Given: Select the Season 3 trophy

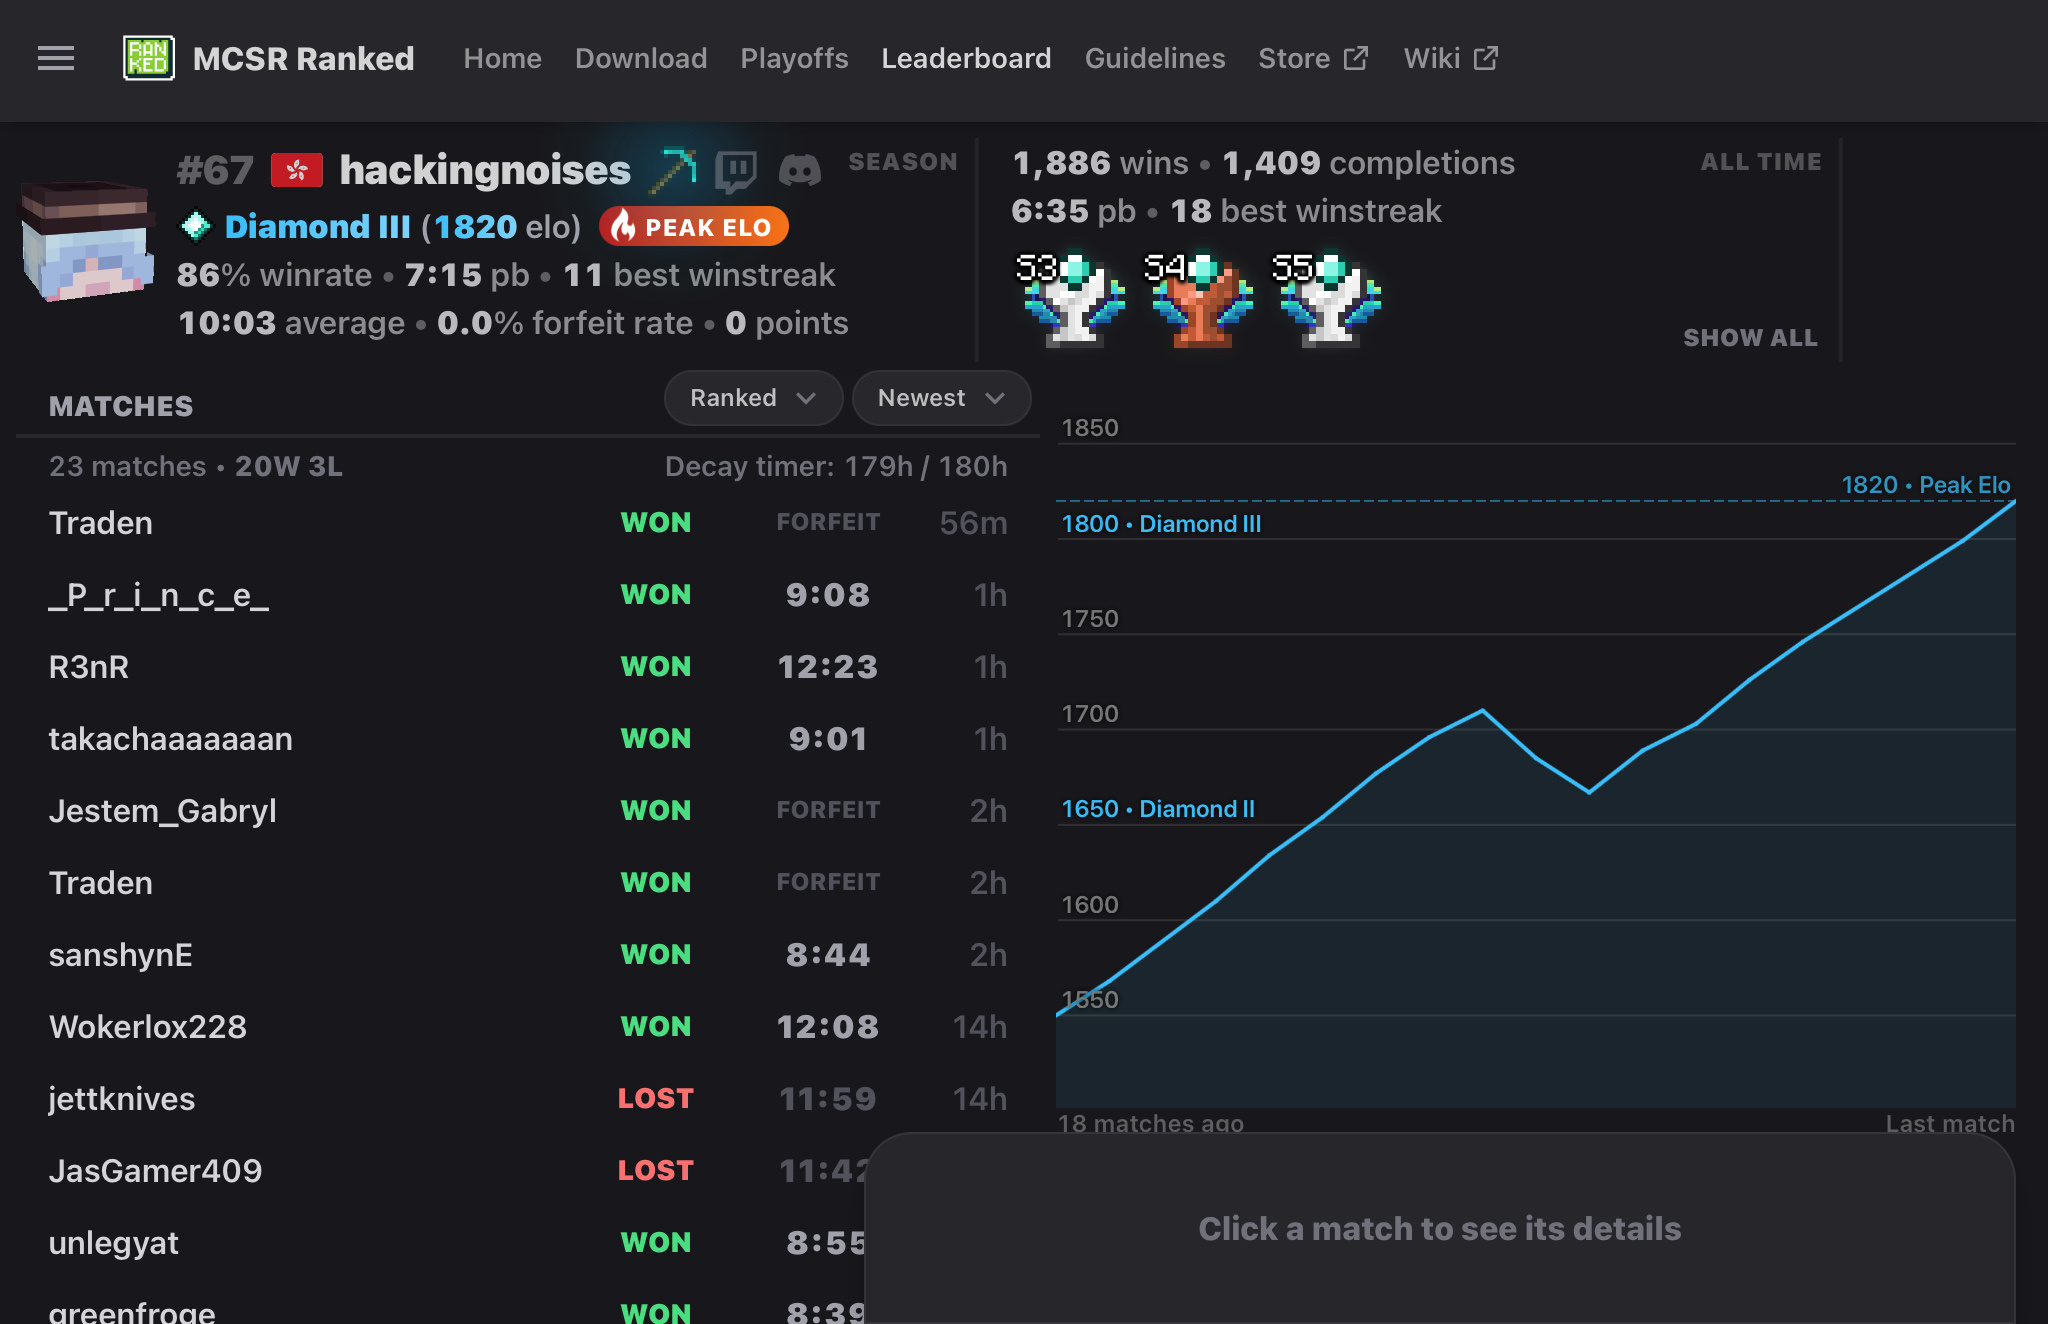Looking at the screenshot, I should click(x=1073, y=300).
